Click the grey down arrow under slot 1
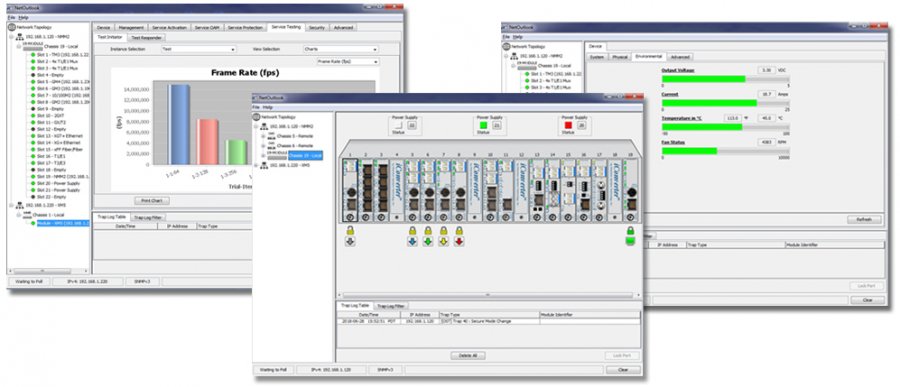This screenshot has width=900, height=387. 350,242
